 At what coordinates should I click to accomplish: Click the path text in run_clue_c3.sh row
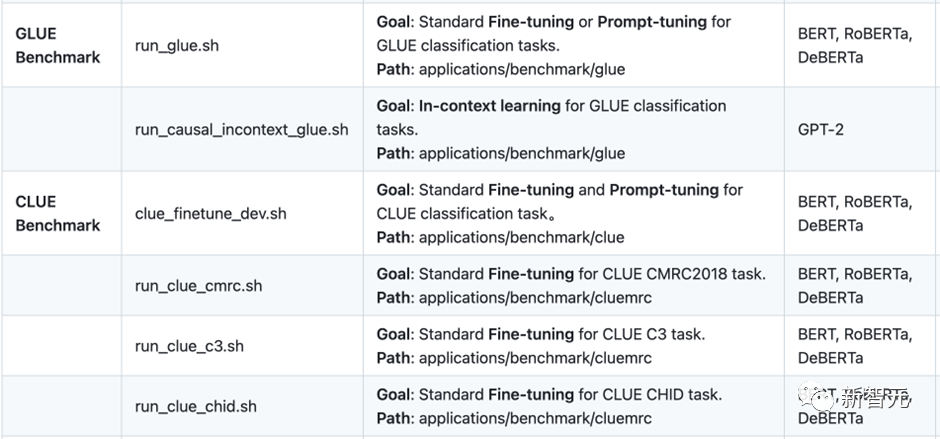point(534,357)
